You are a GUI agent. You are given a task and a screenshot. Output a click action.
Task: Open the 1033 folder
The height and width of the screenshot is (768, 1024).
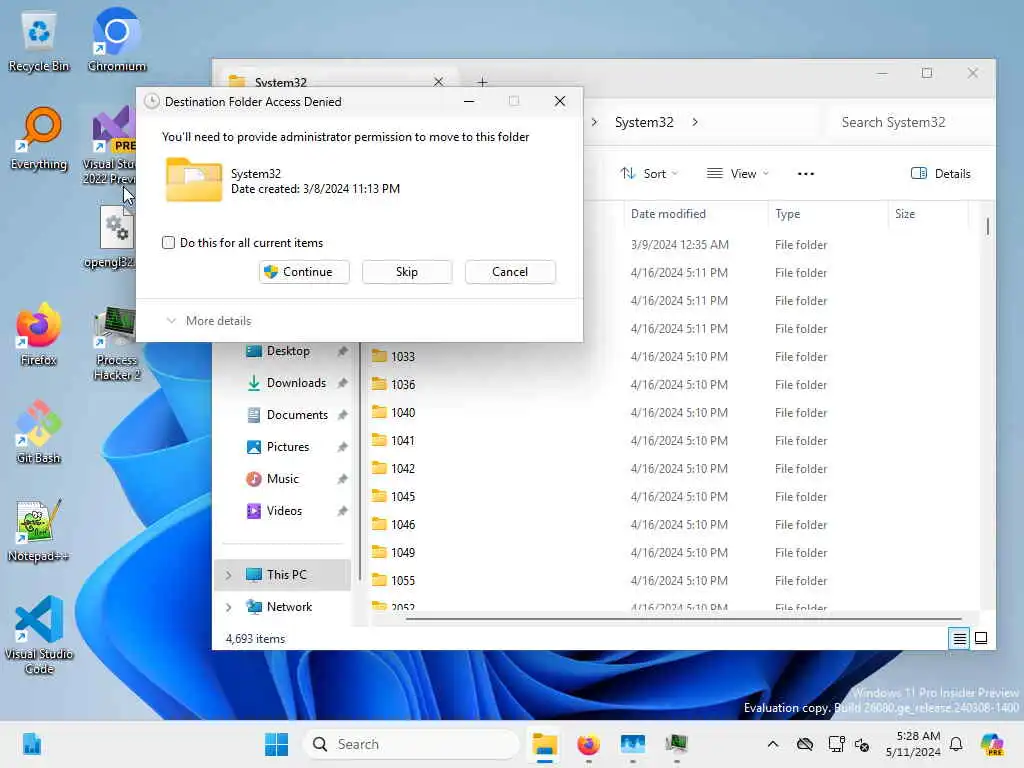coord(403,357)
